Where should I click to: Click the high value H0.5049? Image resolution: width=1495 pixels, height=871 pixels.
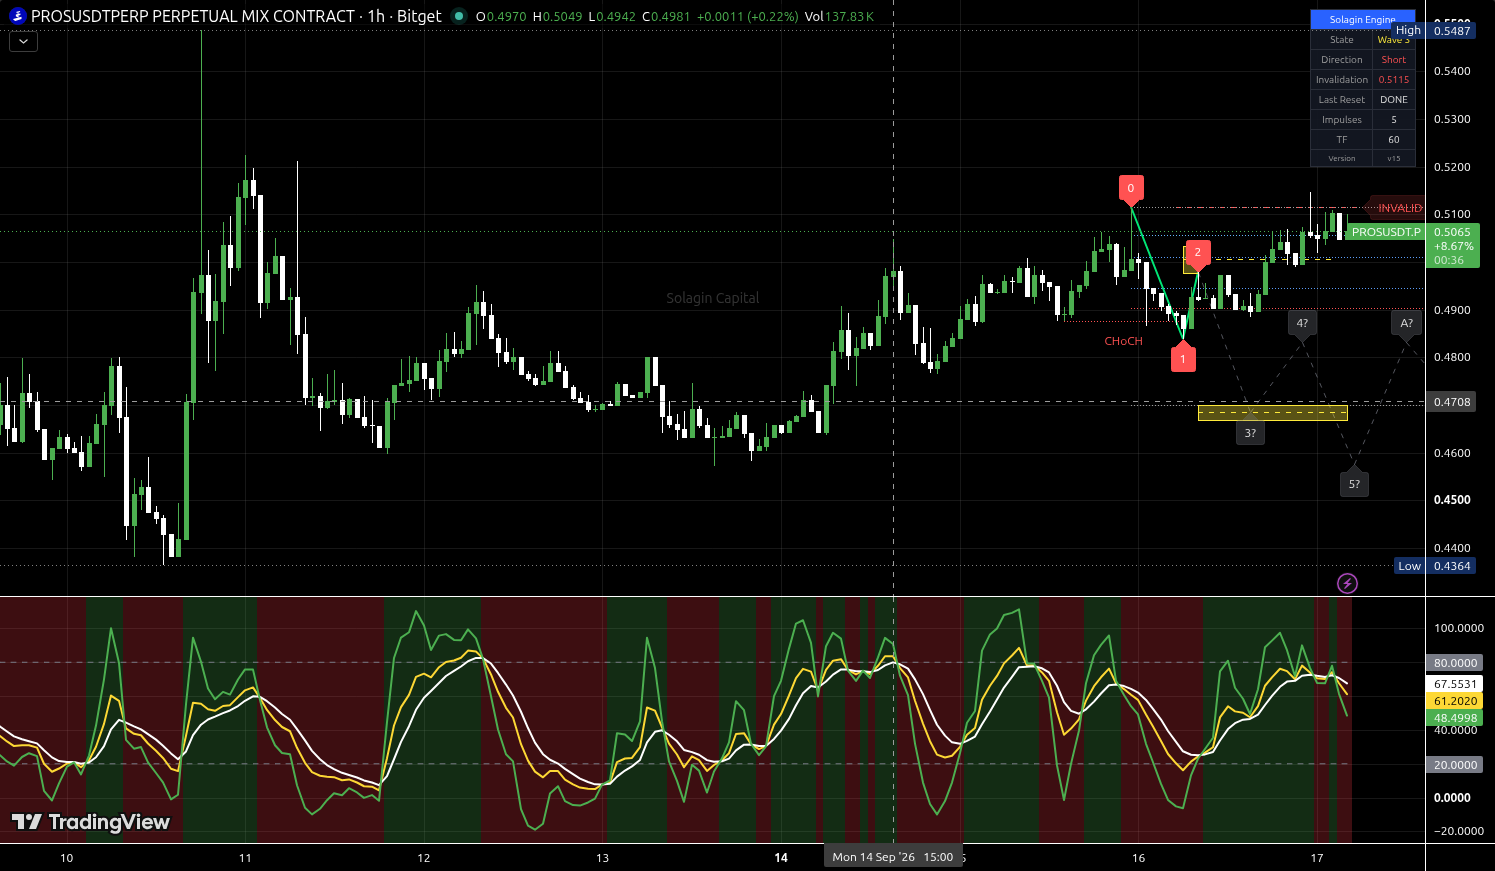556,17
